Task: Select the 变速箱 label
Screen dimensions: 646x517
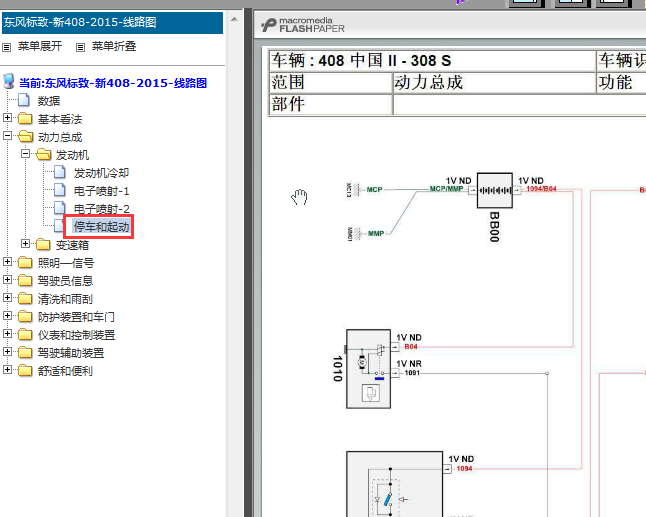Action: coord(73,245)
